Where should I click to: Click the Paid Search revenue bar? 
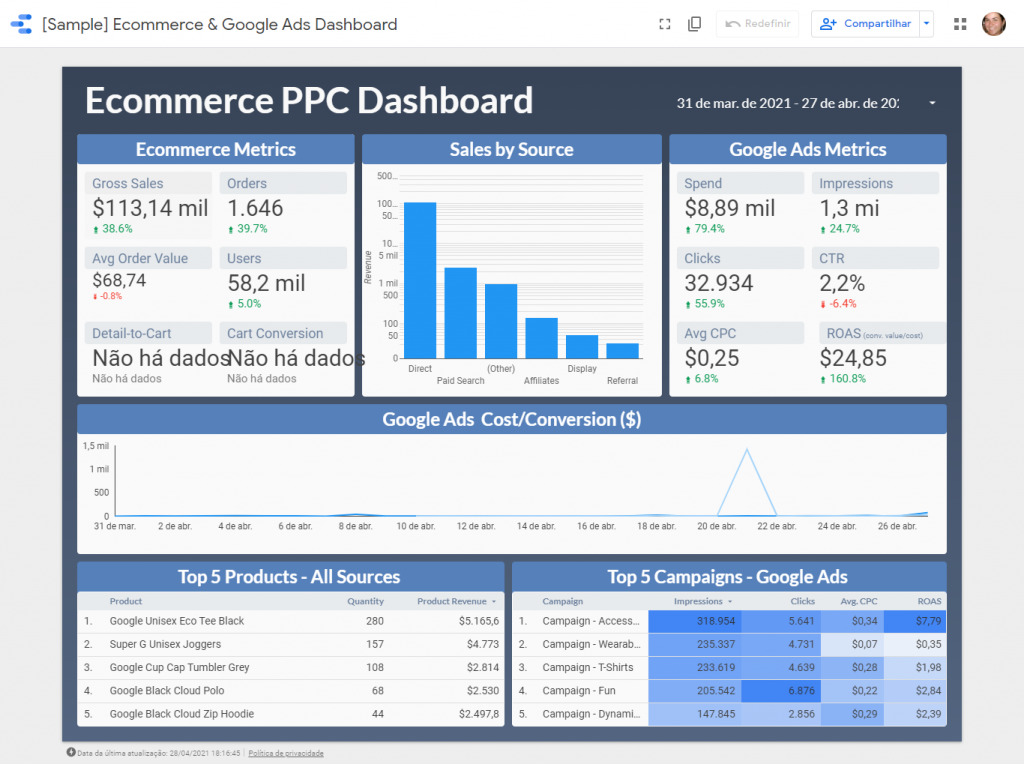coord(460,312)
